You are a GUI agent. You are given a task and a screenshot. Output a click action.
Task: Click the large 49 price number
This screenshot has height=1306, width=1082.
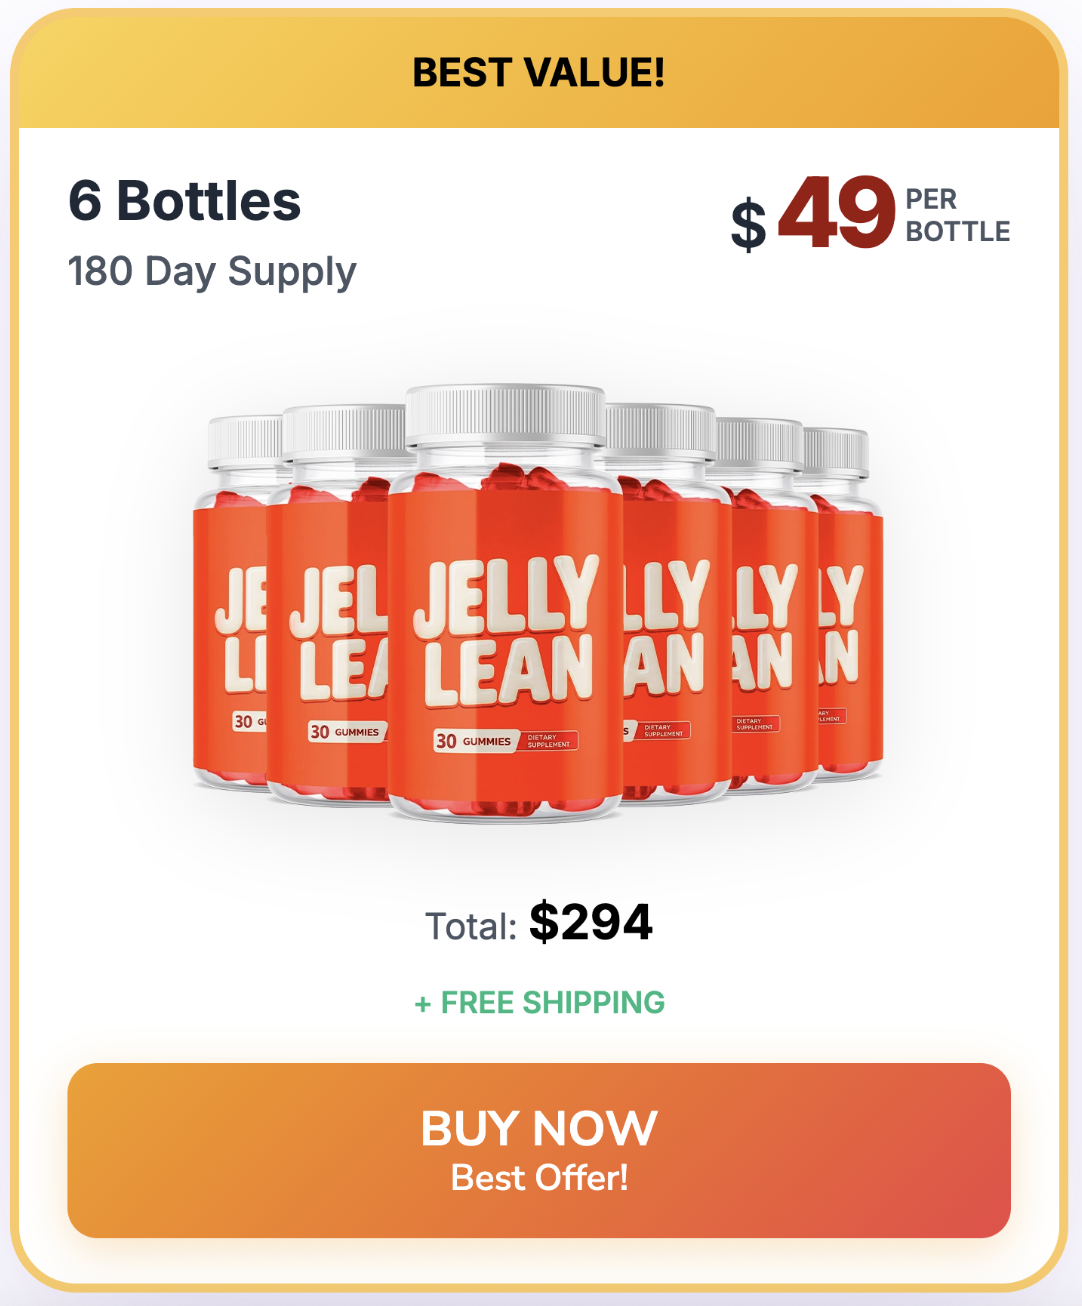[x=836, y=212]
